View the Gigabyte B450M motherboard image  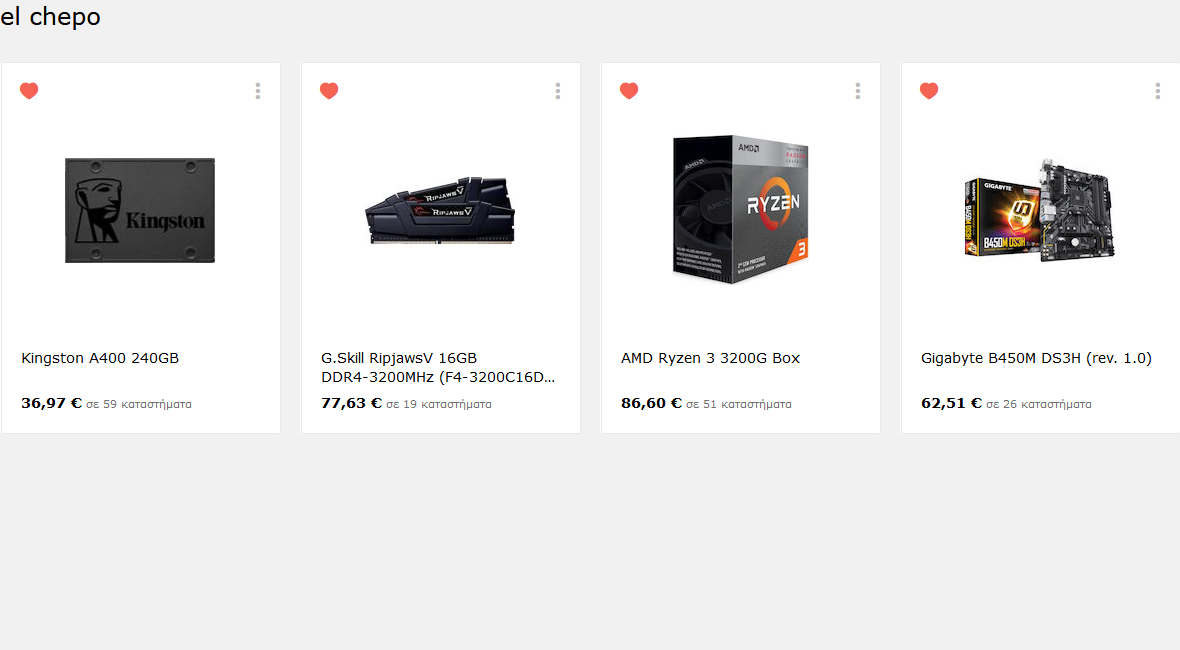pyautogui.click(x=1040, y=210)
